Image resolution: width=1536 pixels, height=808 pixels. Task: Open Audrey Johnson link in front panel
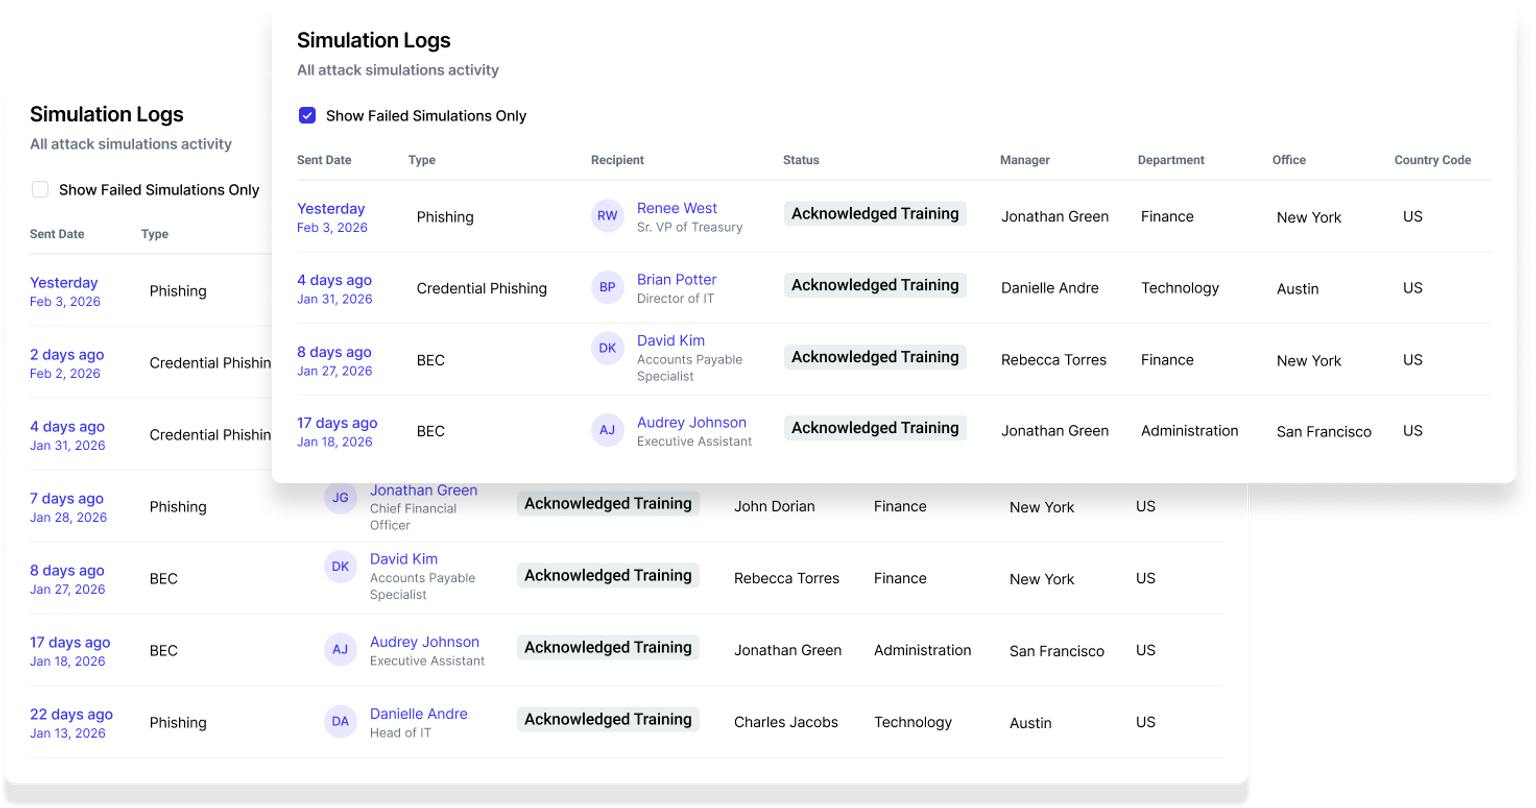tap(692, 423)
